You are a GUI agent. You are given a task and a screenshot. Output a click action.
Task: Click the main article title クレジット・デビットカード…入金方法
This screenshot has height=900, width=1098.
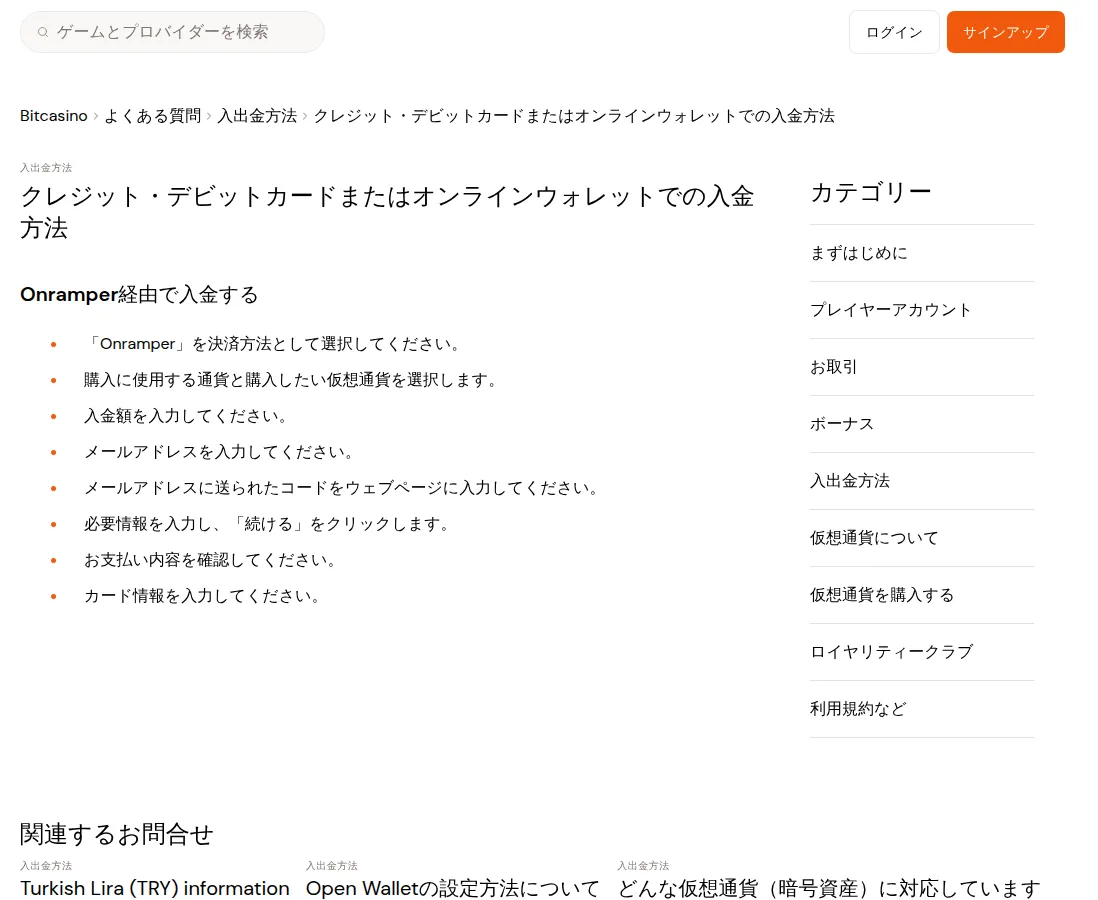click(387, 212)
